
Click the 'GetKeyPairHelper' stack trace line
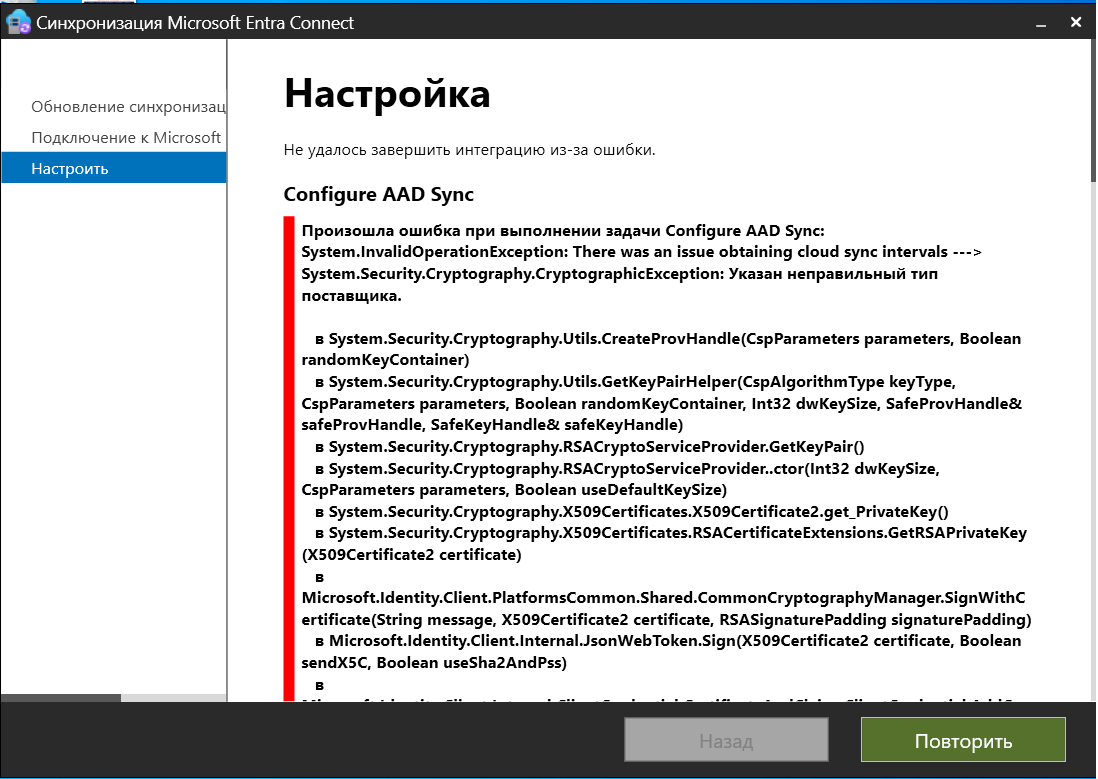point(635,382)
